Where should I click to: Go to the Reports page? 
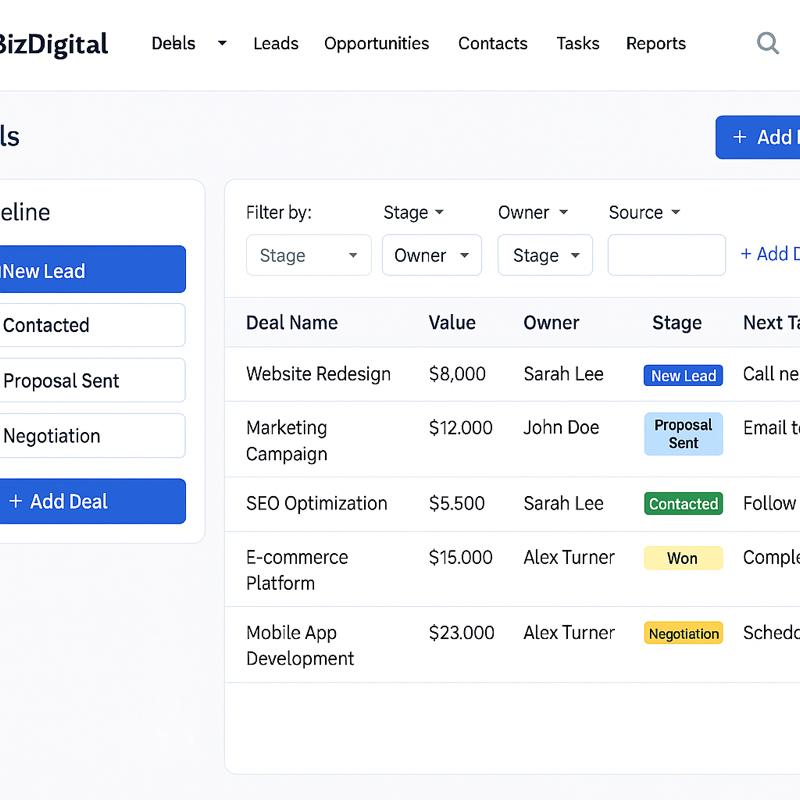coord(655,44)
